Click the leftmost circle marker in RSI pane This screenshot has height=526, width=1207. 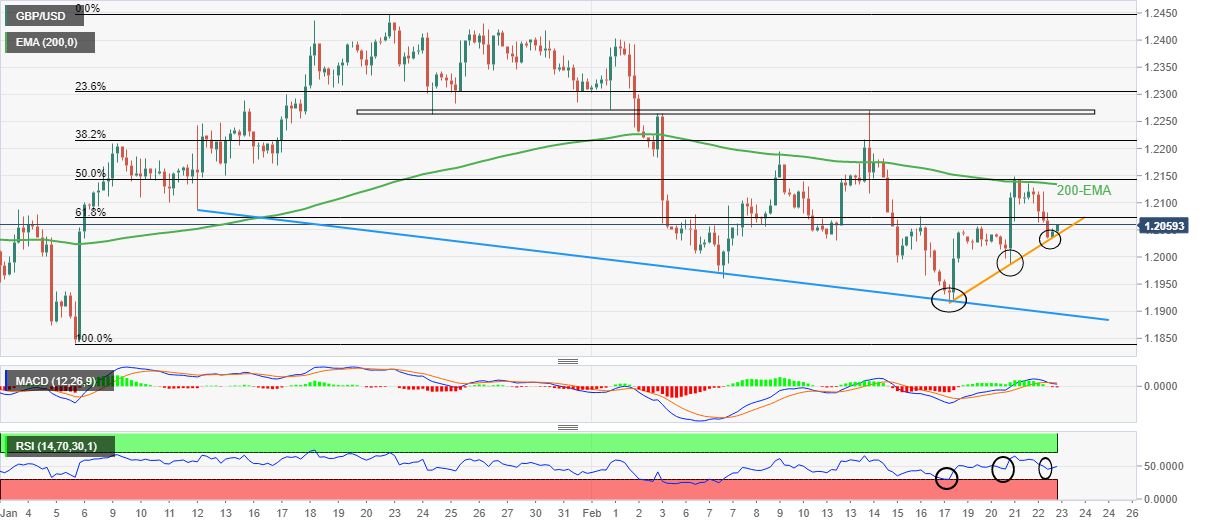tap(946, 478)
